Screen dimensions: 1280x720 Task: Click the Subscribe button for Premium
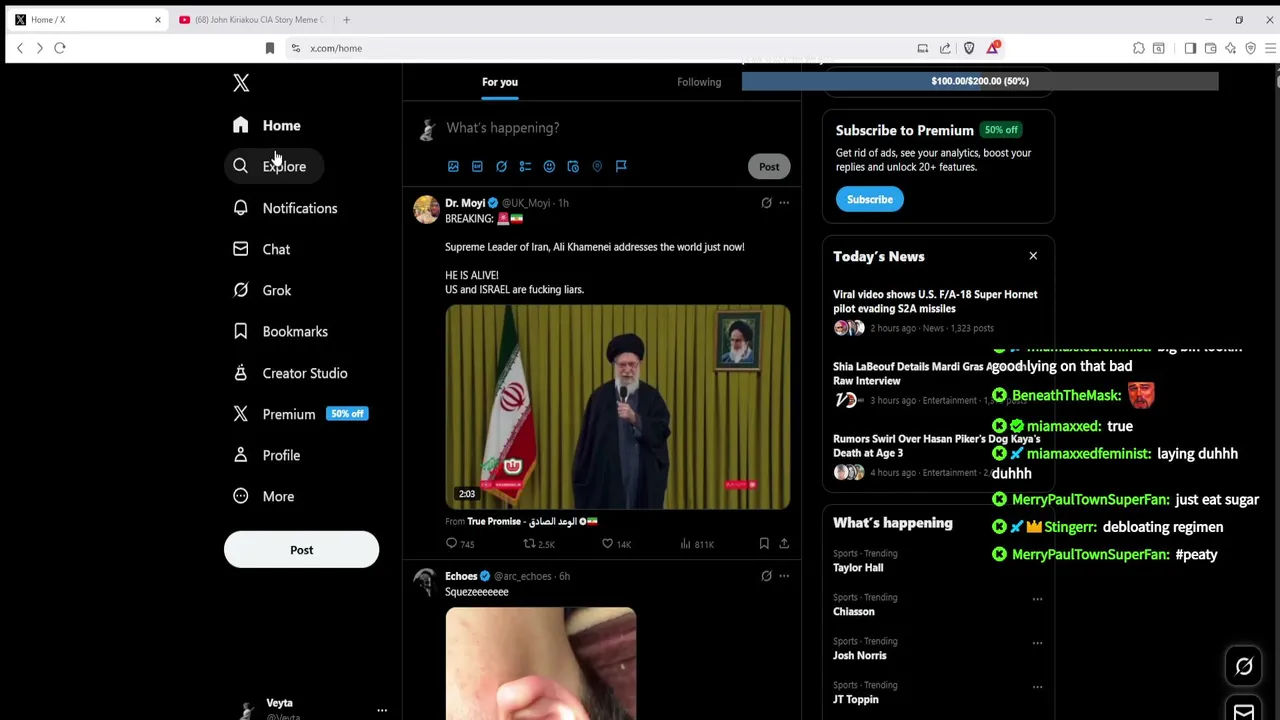tap(870, 199)
